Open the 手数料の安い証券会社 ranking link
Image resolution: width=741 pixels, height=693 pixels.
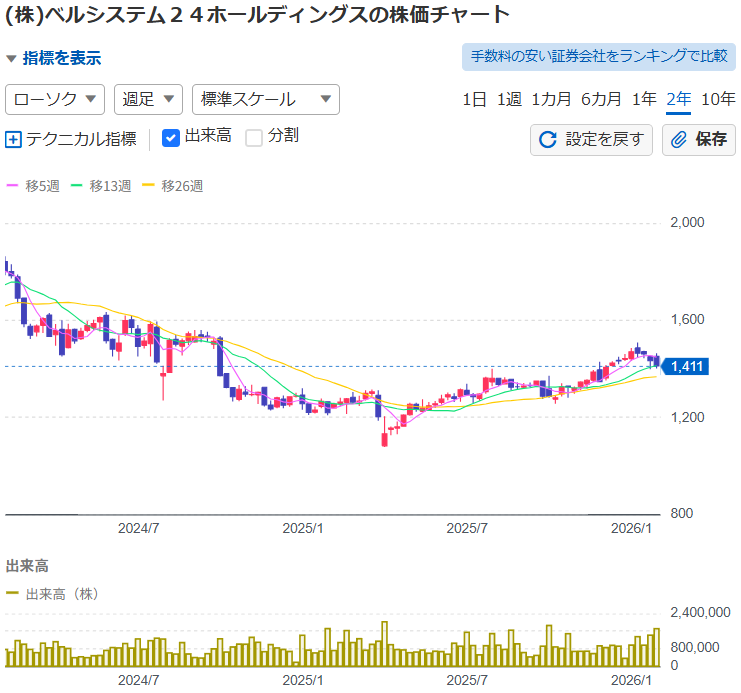(598, 56)
